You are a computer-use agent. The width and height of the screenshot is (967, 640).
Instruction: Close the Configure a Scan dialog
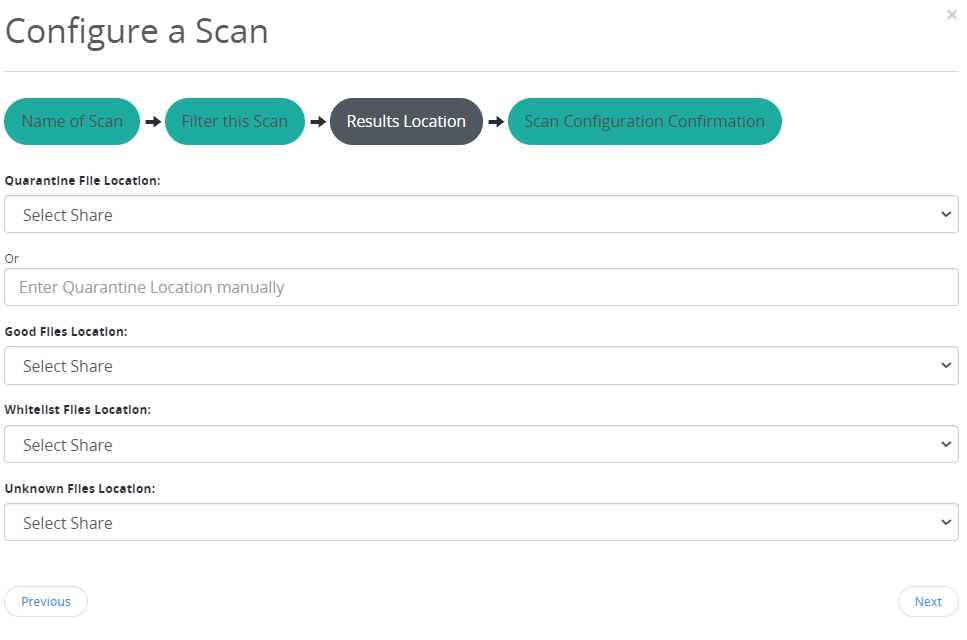(952, 15)
